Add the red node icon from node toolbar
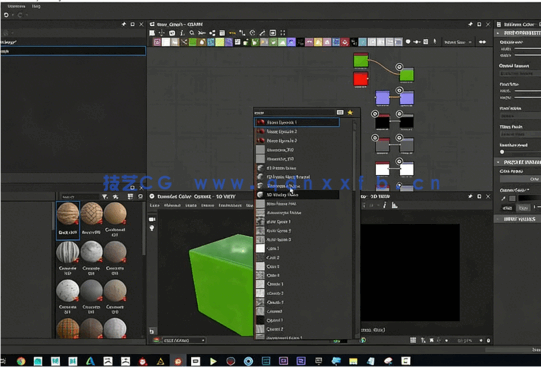This screenshot has height=367, width=541. (345, 42)
